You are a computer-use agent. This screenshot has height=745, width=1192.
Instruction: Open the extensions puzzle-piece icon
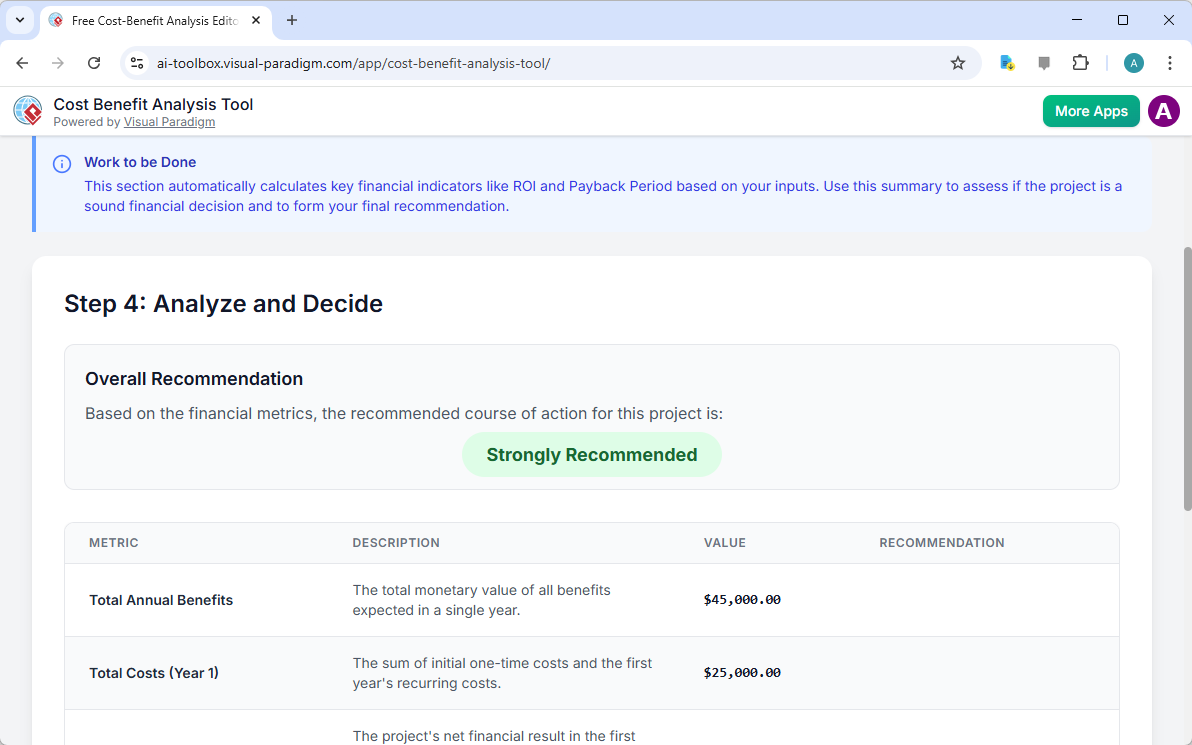click(x=1080, y=62)
